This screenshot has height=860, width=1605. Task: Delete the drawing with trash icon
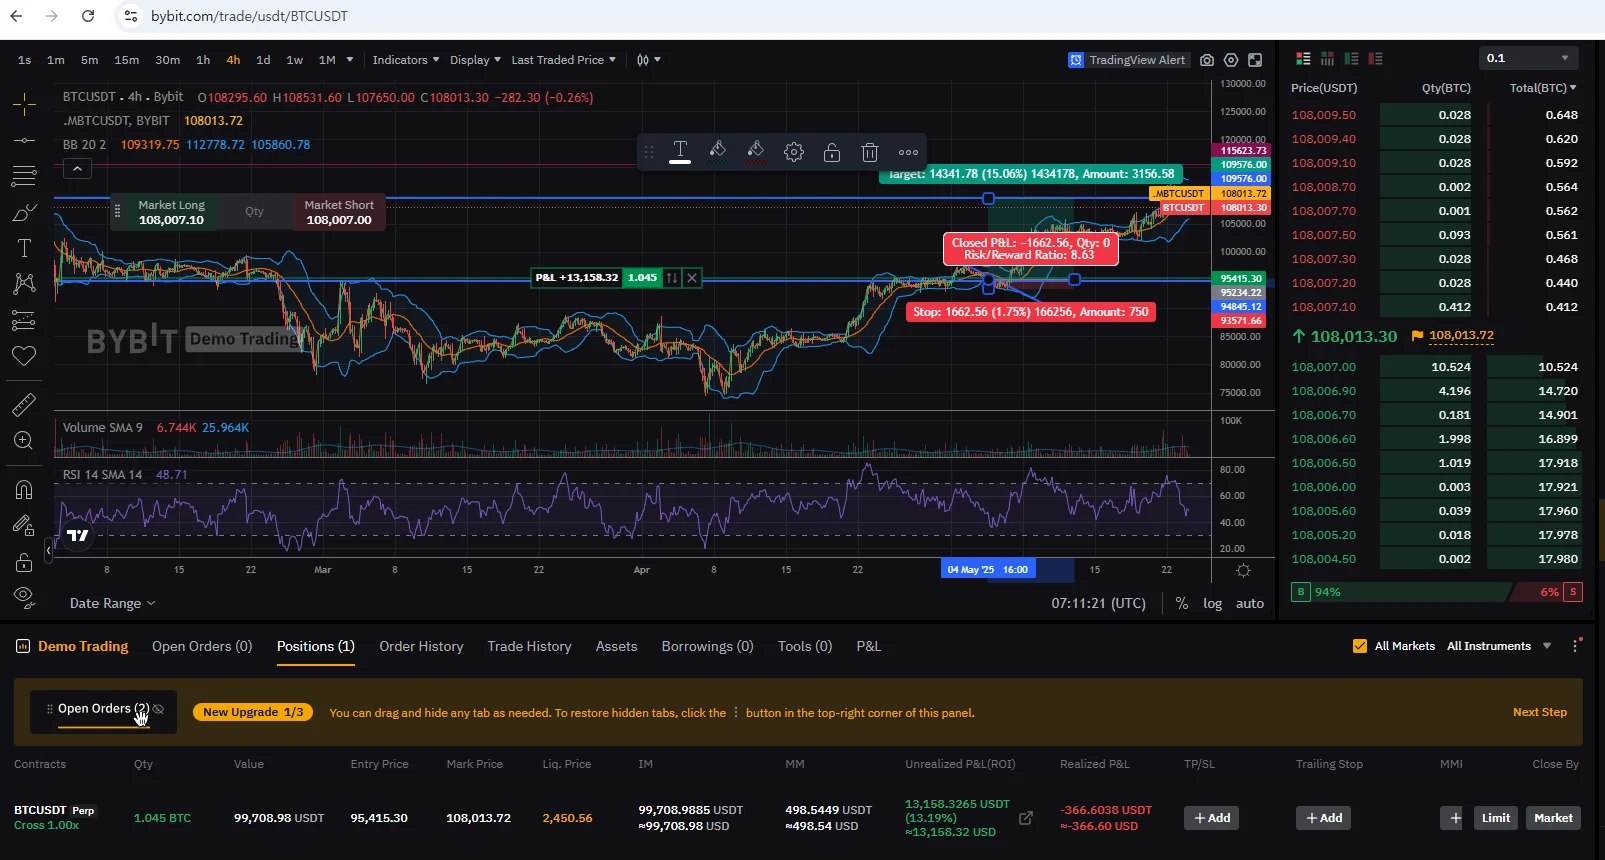pyautogui.click(x=870, y=152)
